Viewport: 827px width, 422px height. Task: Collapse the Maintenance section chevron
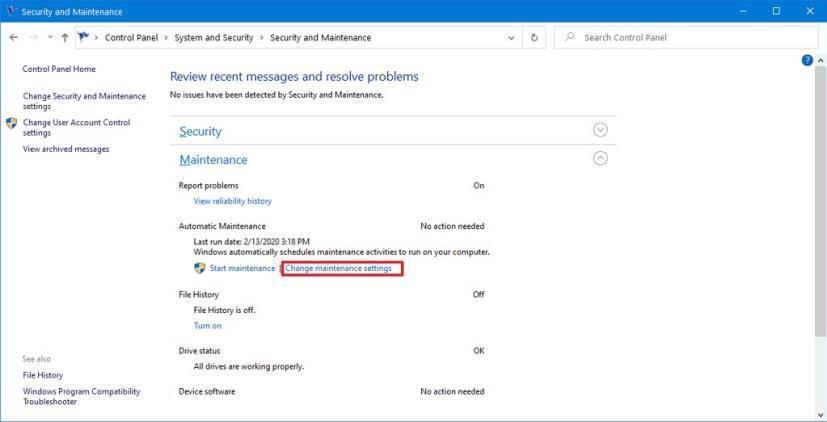(600, 158)
